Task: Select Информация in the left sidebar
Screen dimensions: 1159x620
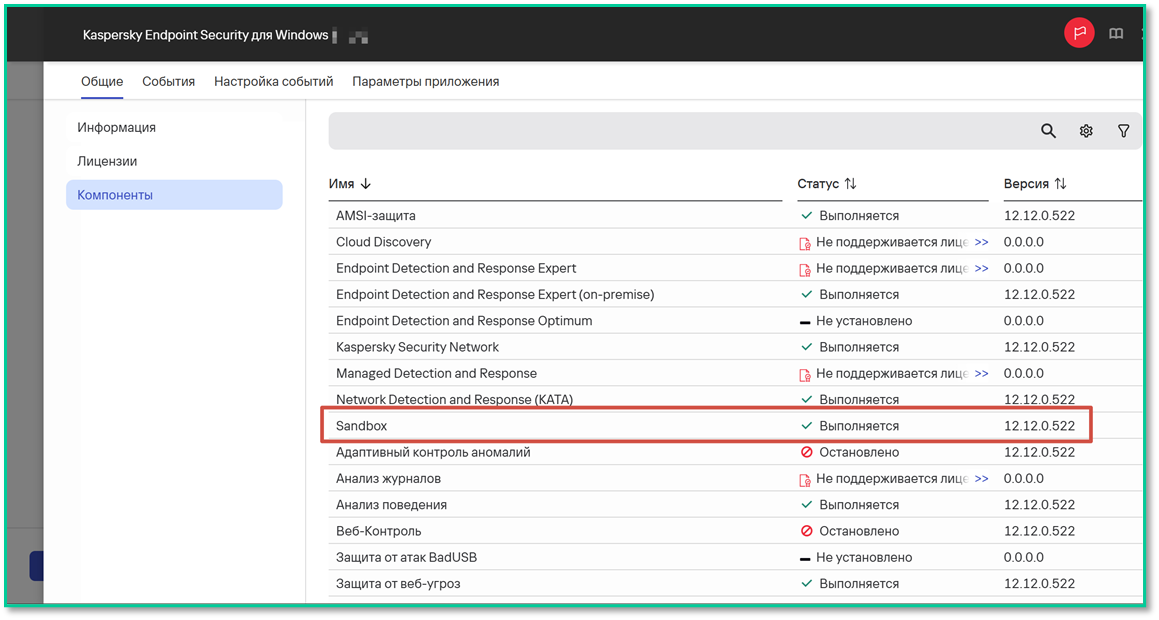Action: (116, 127)
